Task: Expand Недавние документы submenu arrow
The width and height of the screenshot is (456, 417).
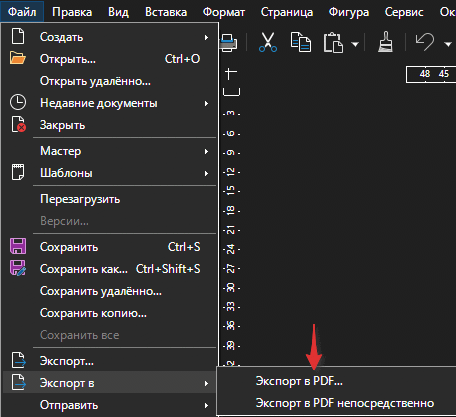Action: pyautogui.click(x=206, y=103)
